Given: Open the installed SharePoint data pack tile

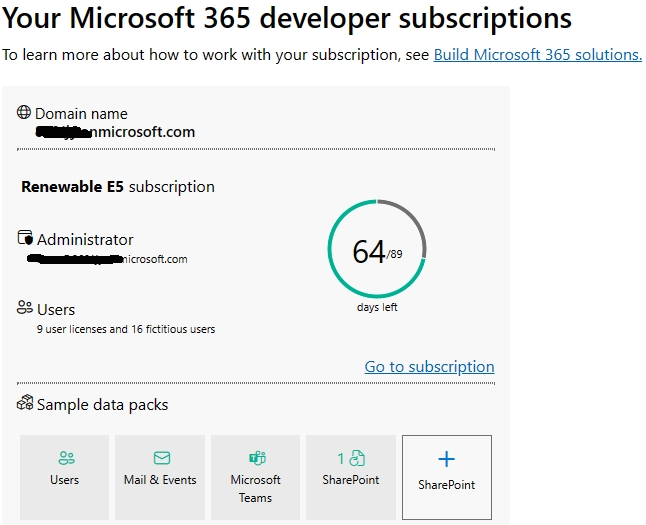Looking at the screenshot, I should coord(350,469).
